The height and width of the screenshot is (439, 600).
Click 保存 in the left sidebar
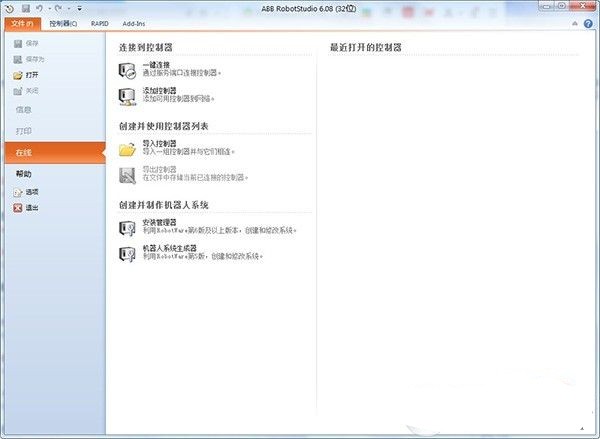coord(26,44)
